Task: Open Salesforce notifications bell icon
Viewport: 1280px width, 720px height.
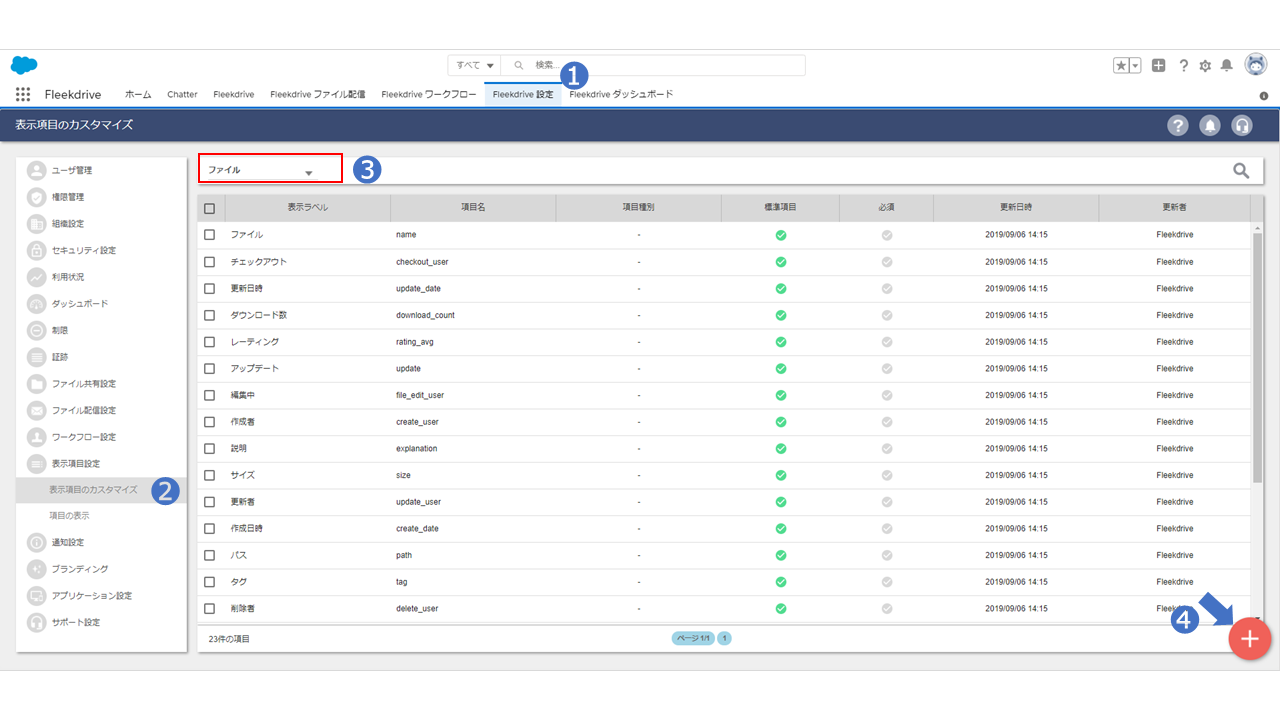Action: point(1227,65)
